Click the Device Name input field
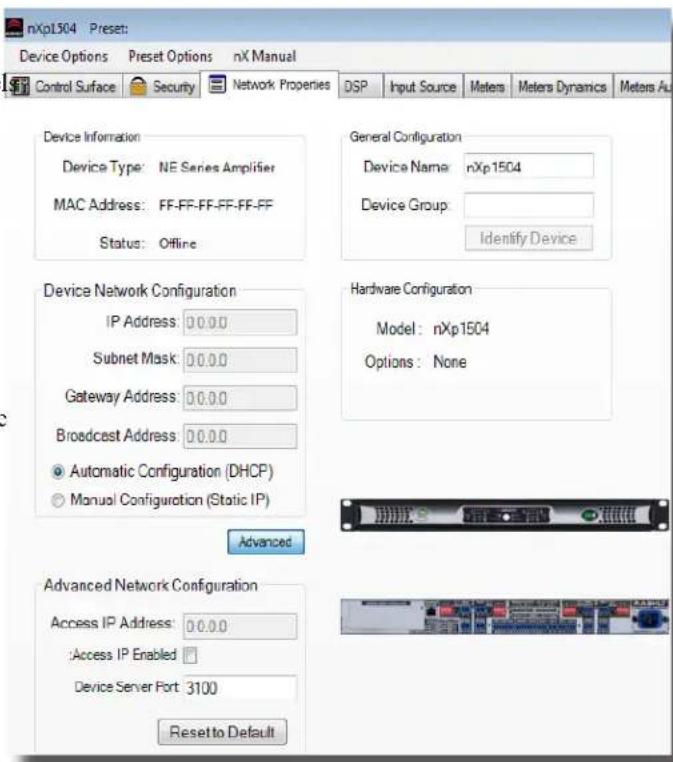 tap(528, 166)
